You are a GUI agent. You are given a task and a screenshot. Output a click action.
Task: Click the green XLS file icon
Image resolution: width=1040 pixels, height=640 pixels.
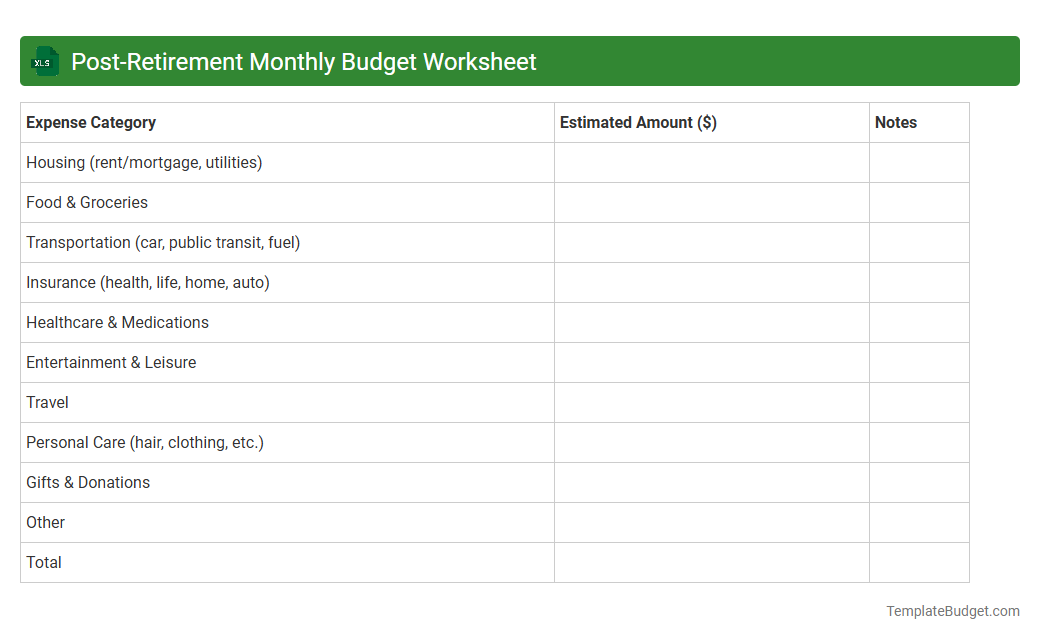[x=44, y=61]
